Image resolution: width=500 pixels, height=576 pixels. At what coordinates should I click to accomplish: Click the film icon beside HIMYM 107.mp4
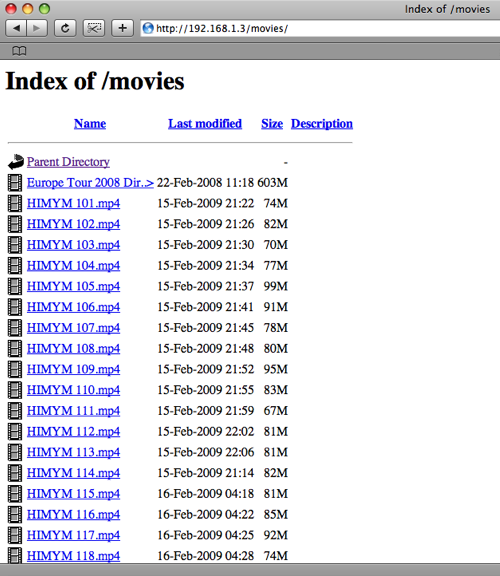coord(15,328)
